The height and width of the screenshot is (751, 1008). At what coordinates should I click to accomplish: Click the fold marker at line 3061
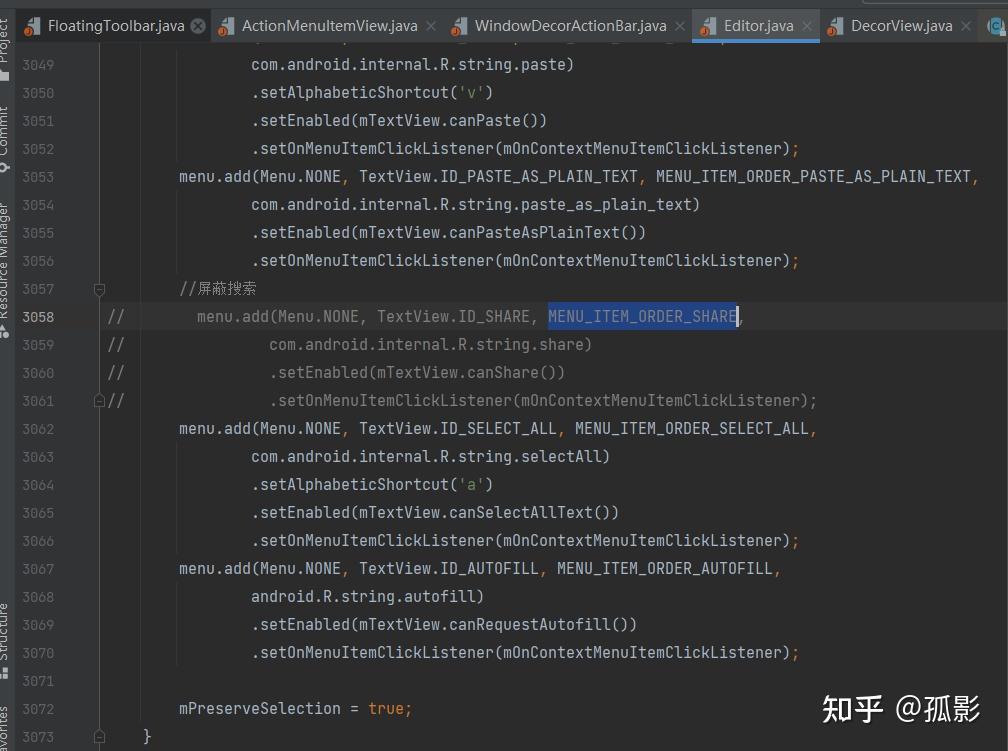click(x=99, y=400)
